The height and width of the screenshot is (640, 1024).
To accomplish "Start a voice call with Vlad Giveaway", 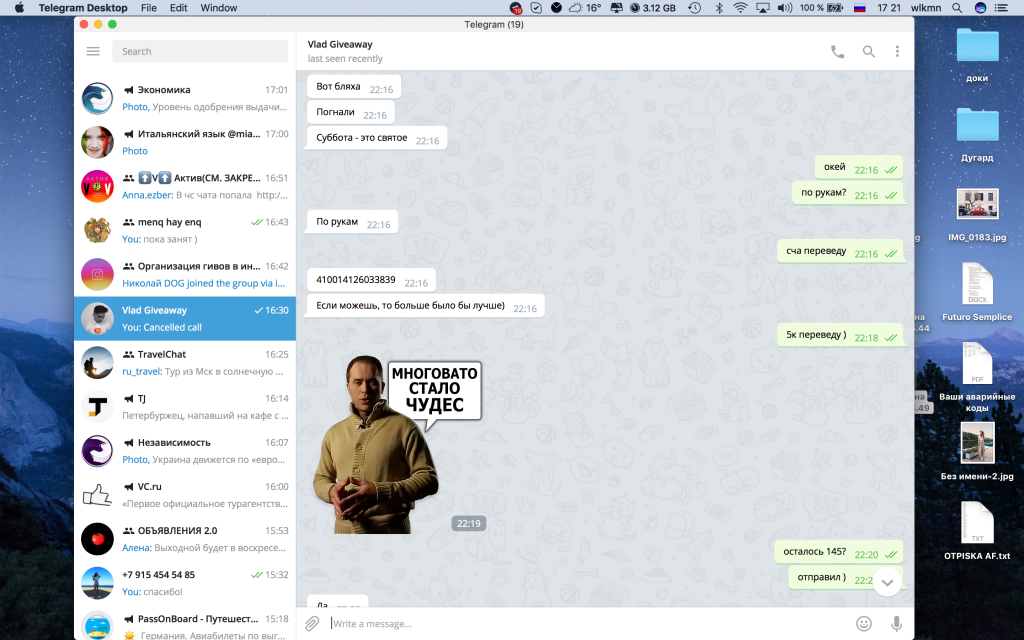I will [x=837, y=52].
